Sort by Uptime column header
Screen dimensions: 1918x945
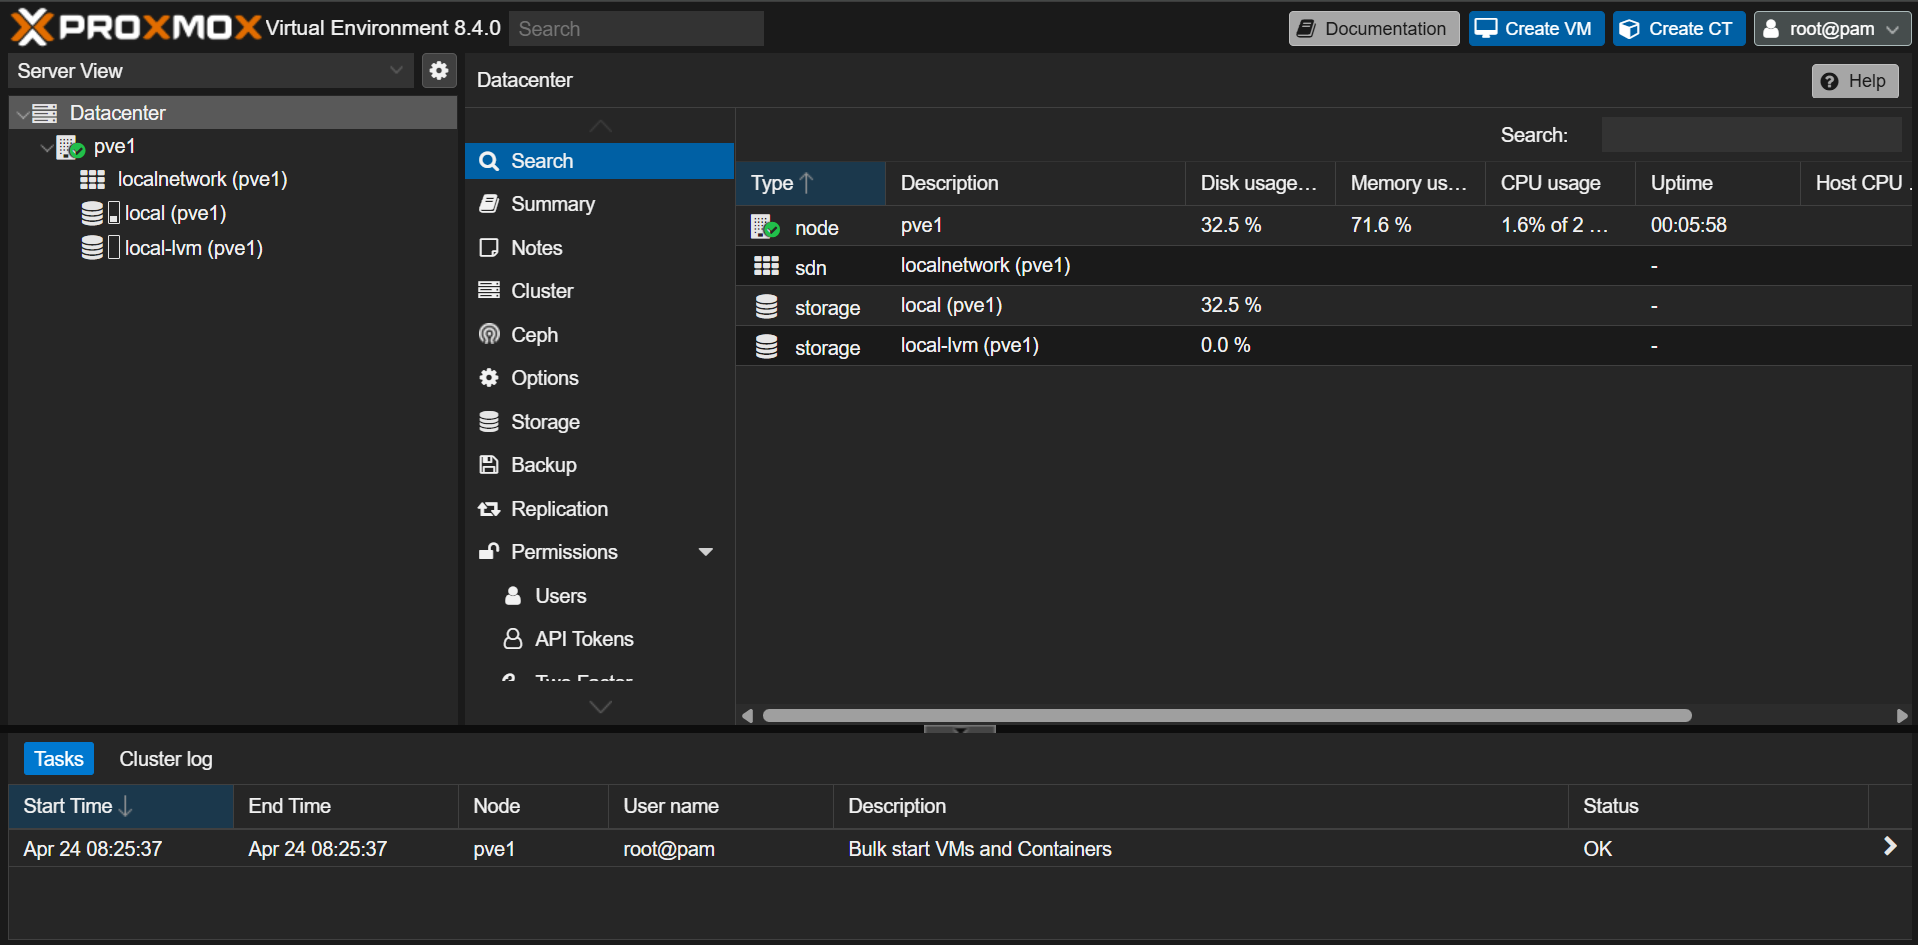[x=1718, y=183]
